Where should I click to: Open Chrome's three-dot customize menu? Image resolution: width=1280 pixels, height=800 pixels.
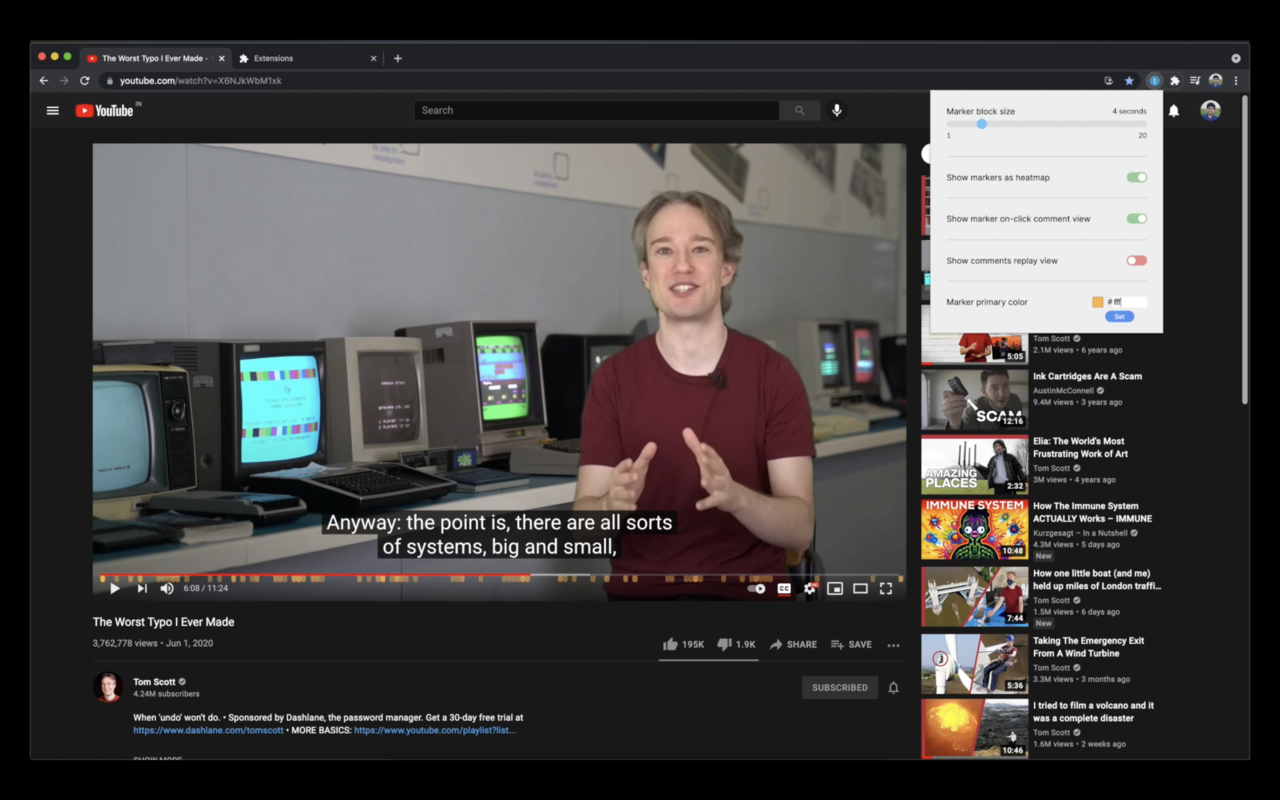1236,81
